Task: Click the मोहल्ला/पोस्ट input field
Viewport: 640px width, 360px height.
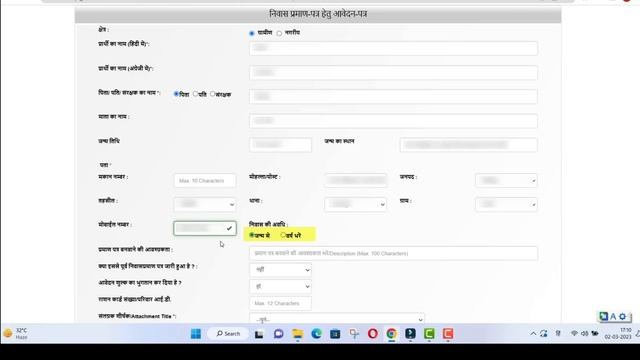Action: point(356,180)
